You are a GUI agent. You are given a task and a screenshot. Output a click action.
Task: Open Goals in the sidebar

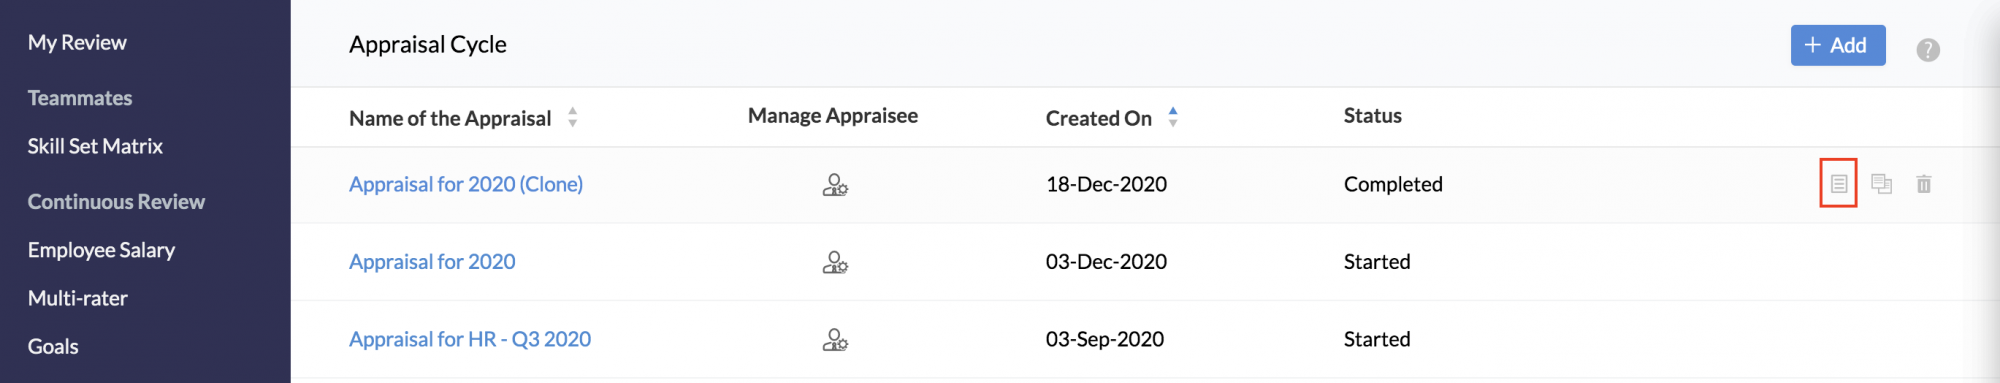pyautogui.click(x=53, y=346)
